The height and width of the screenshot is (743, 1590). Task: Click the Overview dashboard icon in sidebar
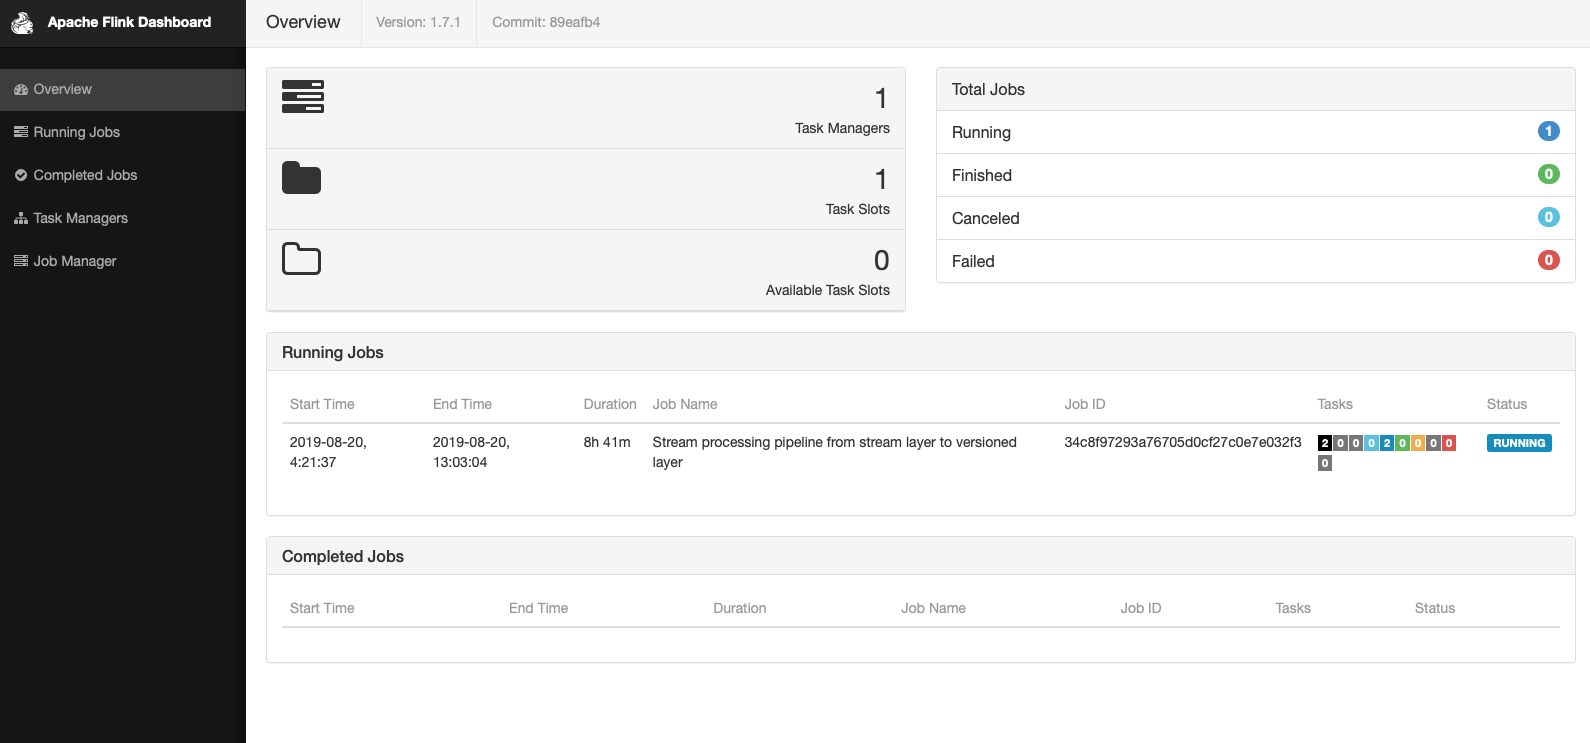[x=21, y=89]
